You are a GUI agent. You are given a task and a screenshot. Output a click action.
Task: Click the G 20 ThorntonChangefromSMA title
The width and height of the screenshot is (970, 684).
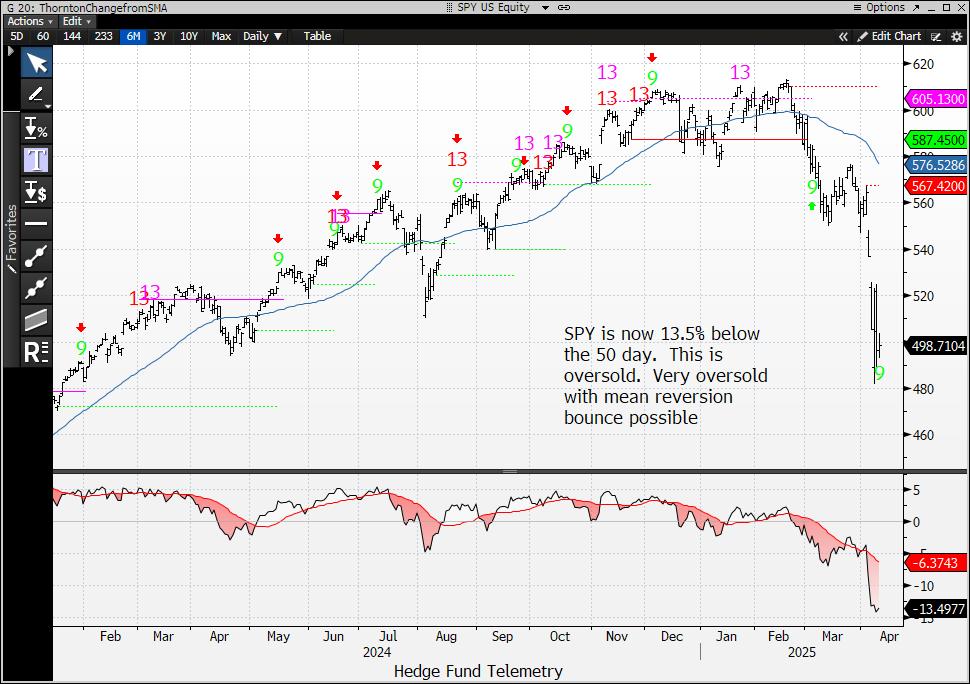tap(87, 8)
